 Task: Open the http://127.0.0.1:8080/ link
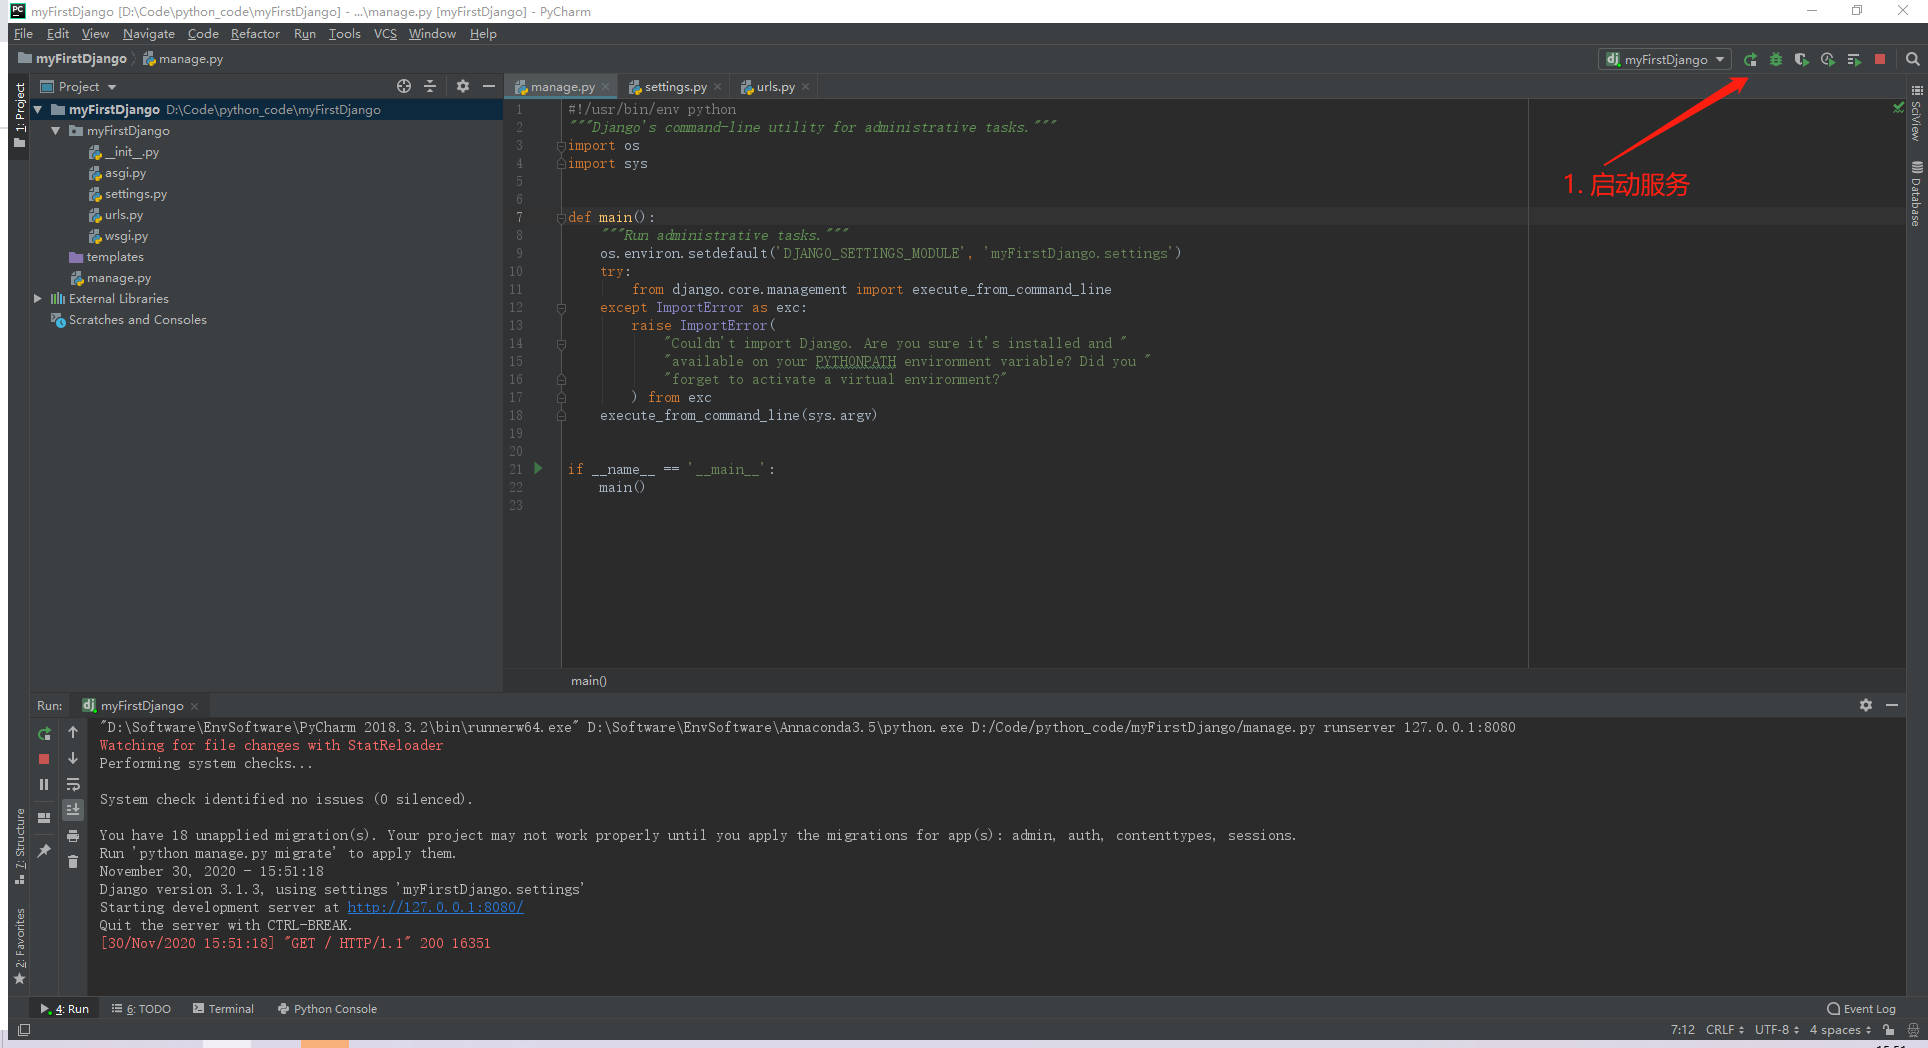pyautogui.click(x=435, y=908)
